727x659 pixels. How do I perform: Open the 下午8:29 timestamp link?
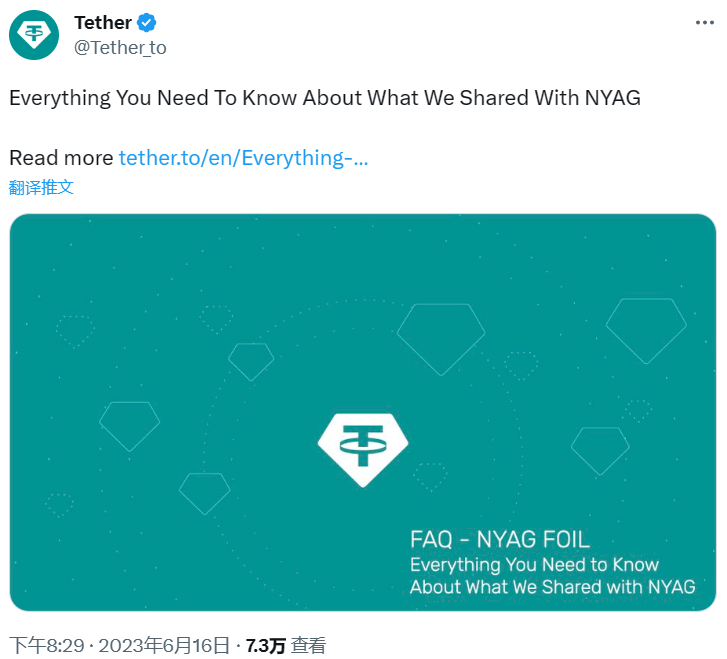point(47,646)
